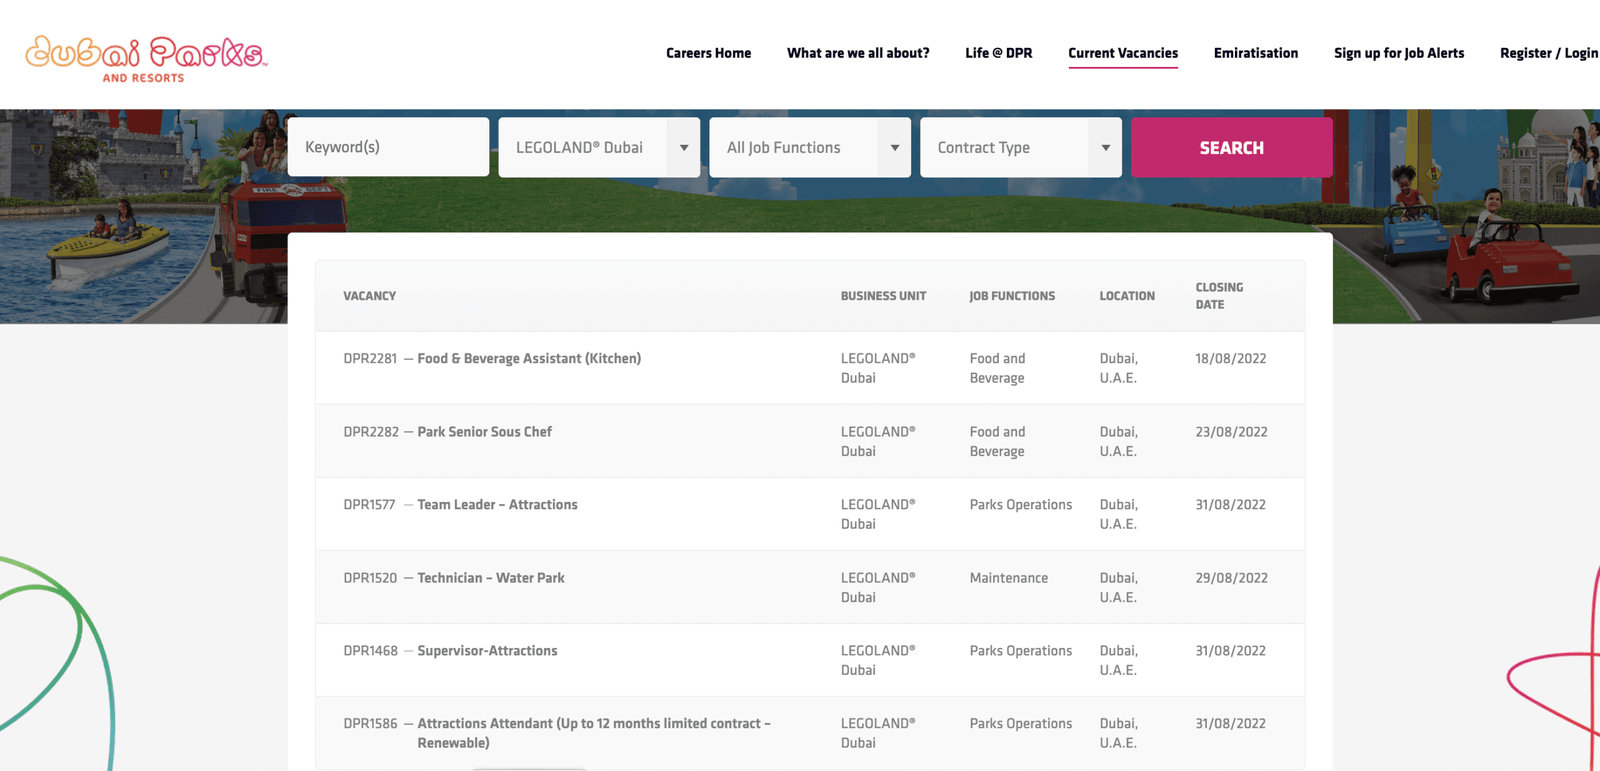This screenshot has height=771, width=1600.
Task: Go to What are we all about?
Action: click(857, 53)
